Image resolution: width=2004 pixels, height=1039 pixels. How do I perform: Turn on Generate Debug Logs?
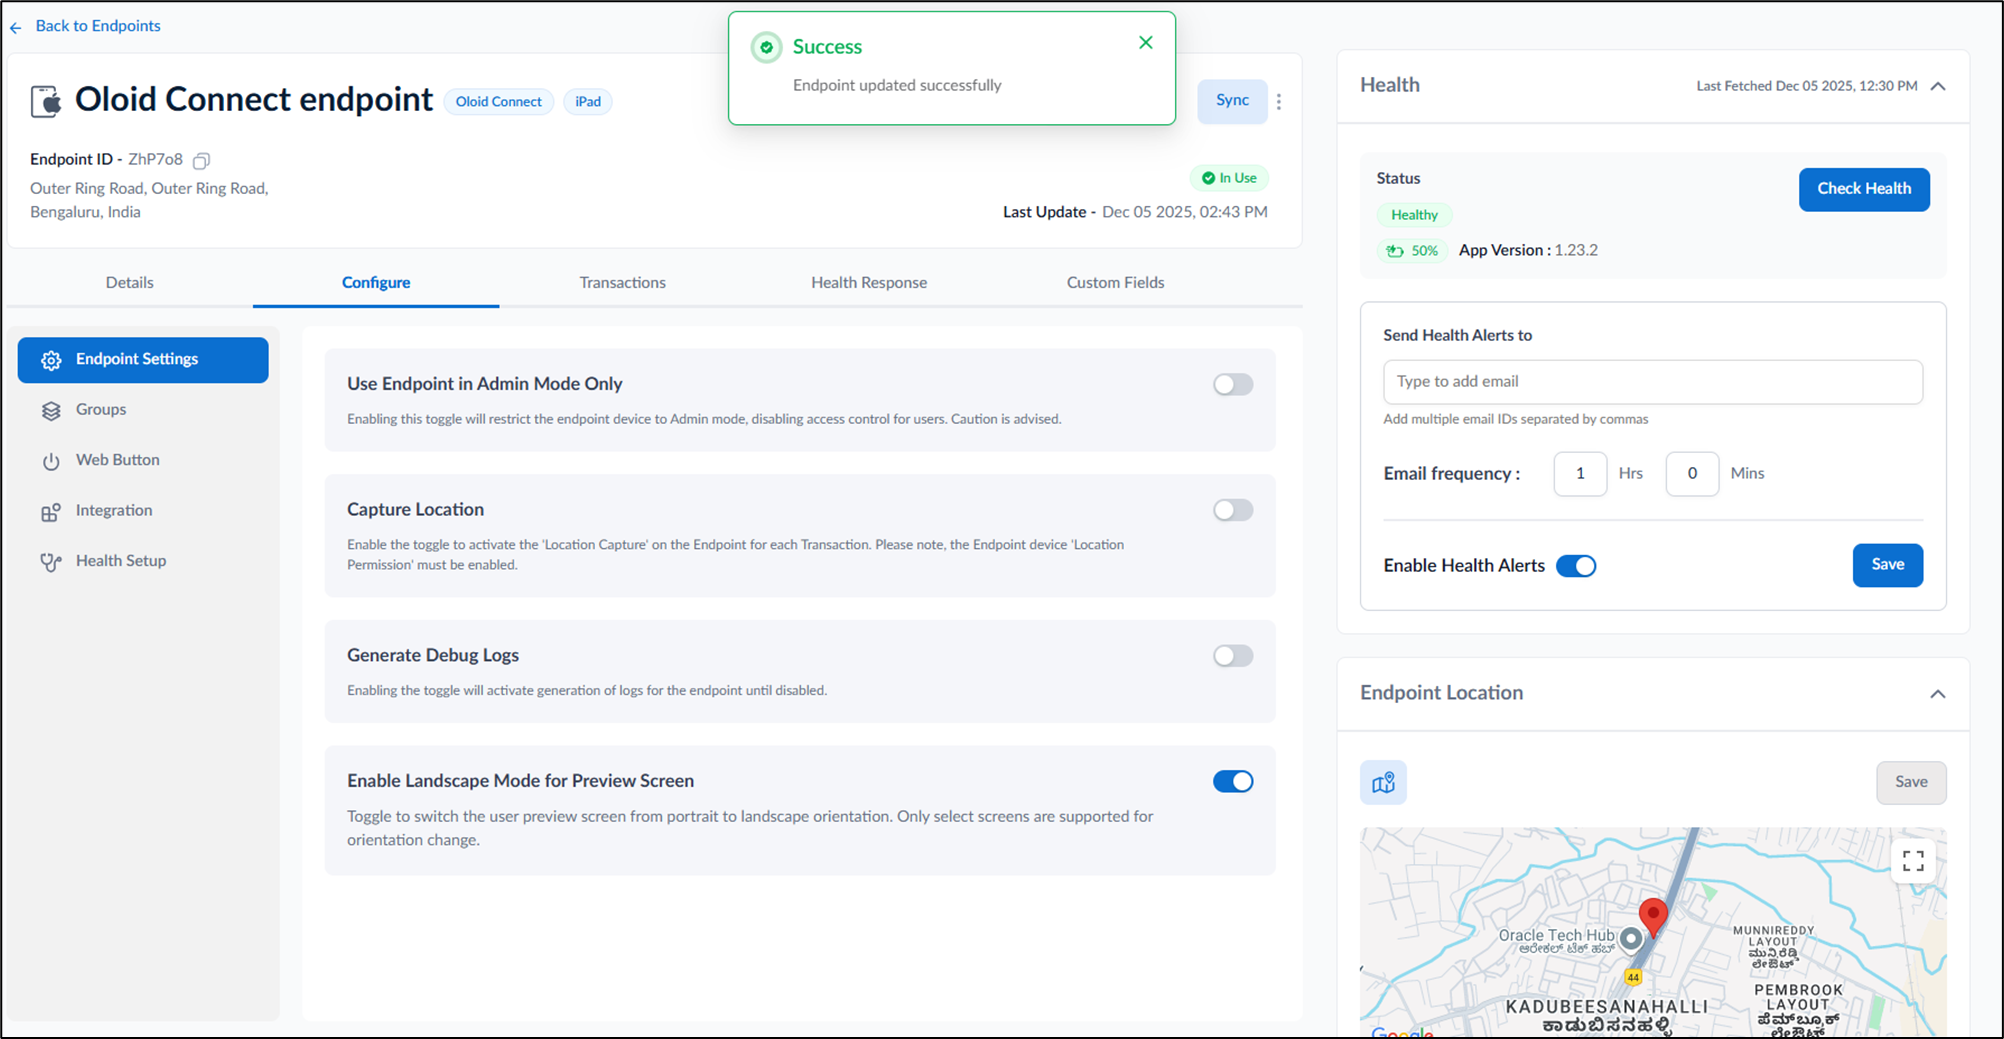point(1233,656)
